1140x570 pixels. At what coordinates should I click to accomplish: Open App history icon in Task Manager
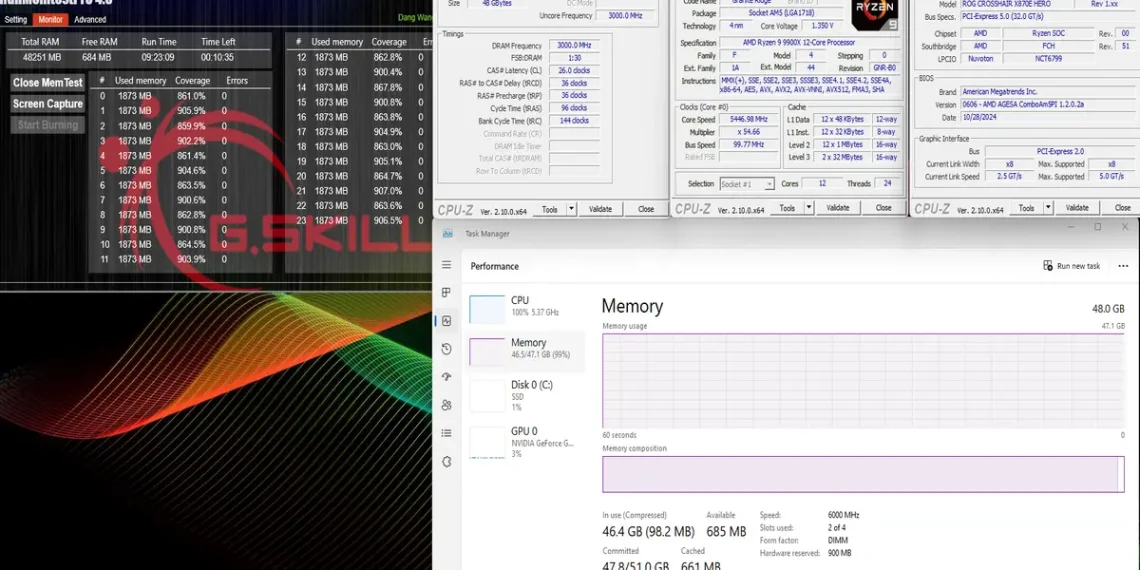tap(446, 349)
